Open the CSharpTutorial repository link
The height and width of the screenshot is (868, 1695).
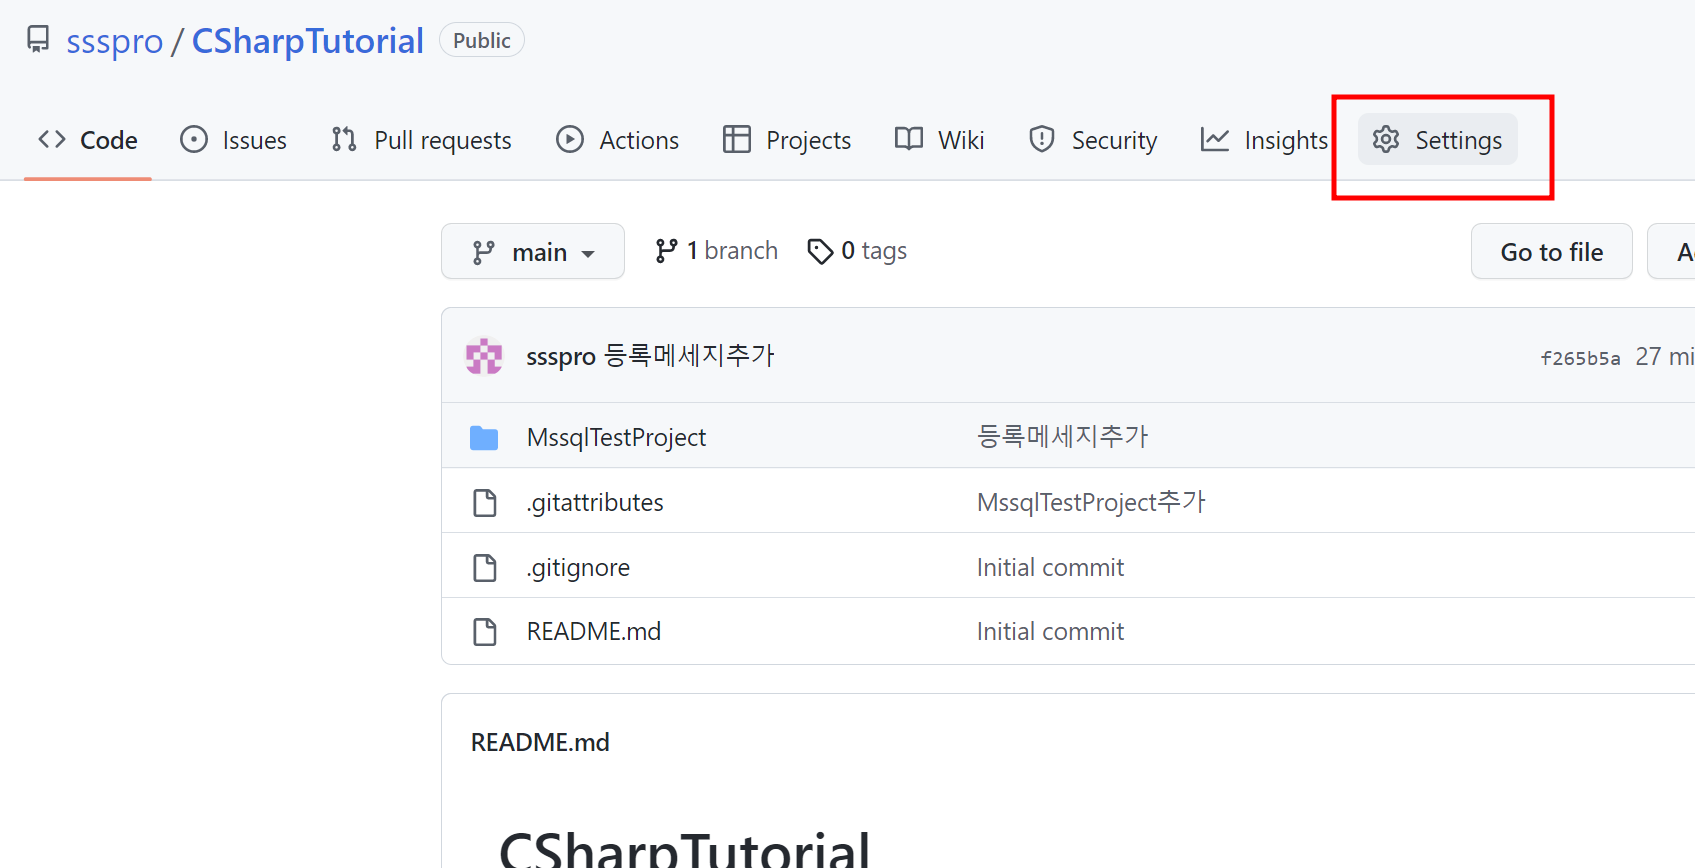pyautogui.click(x=307, y=41)
